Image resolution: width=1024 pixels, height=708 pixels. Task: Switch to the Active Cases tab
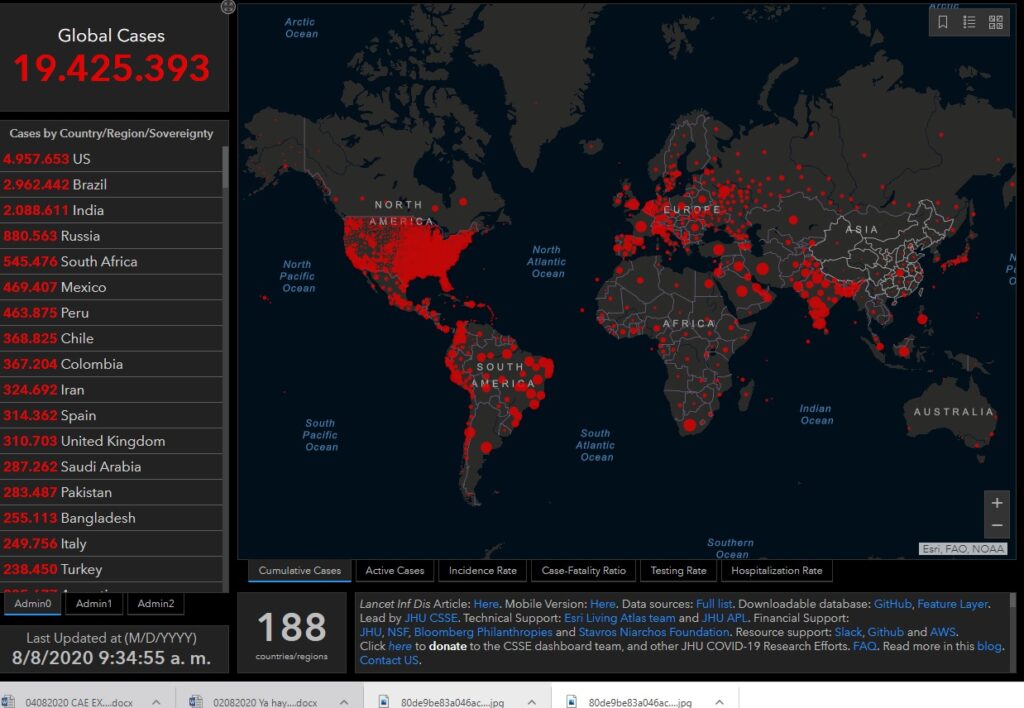point(394,571)
